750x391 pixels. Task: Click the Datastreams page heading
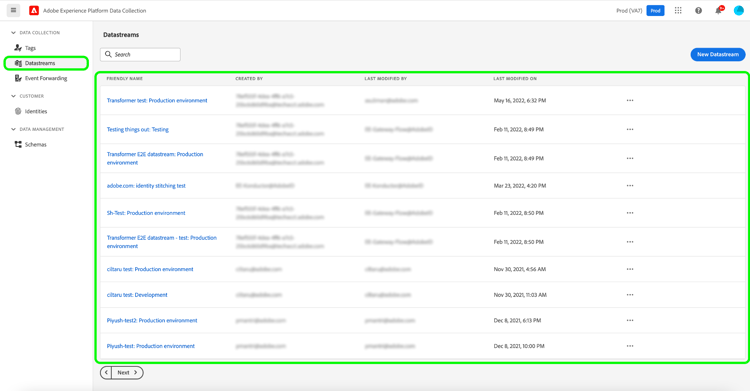(121, 35)
